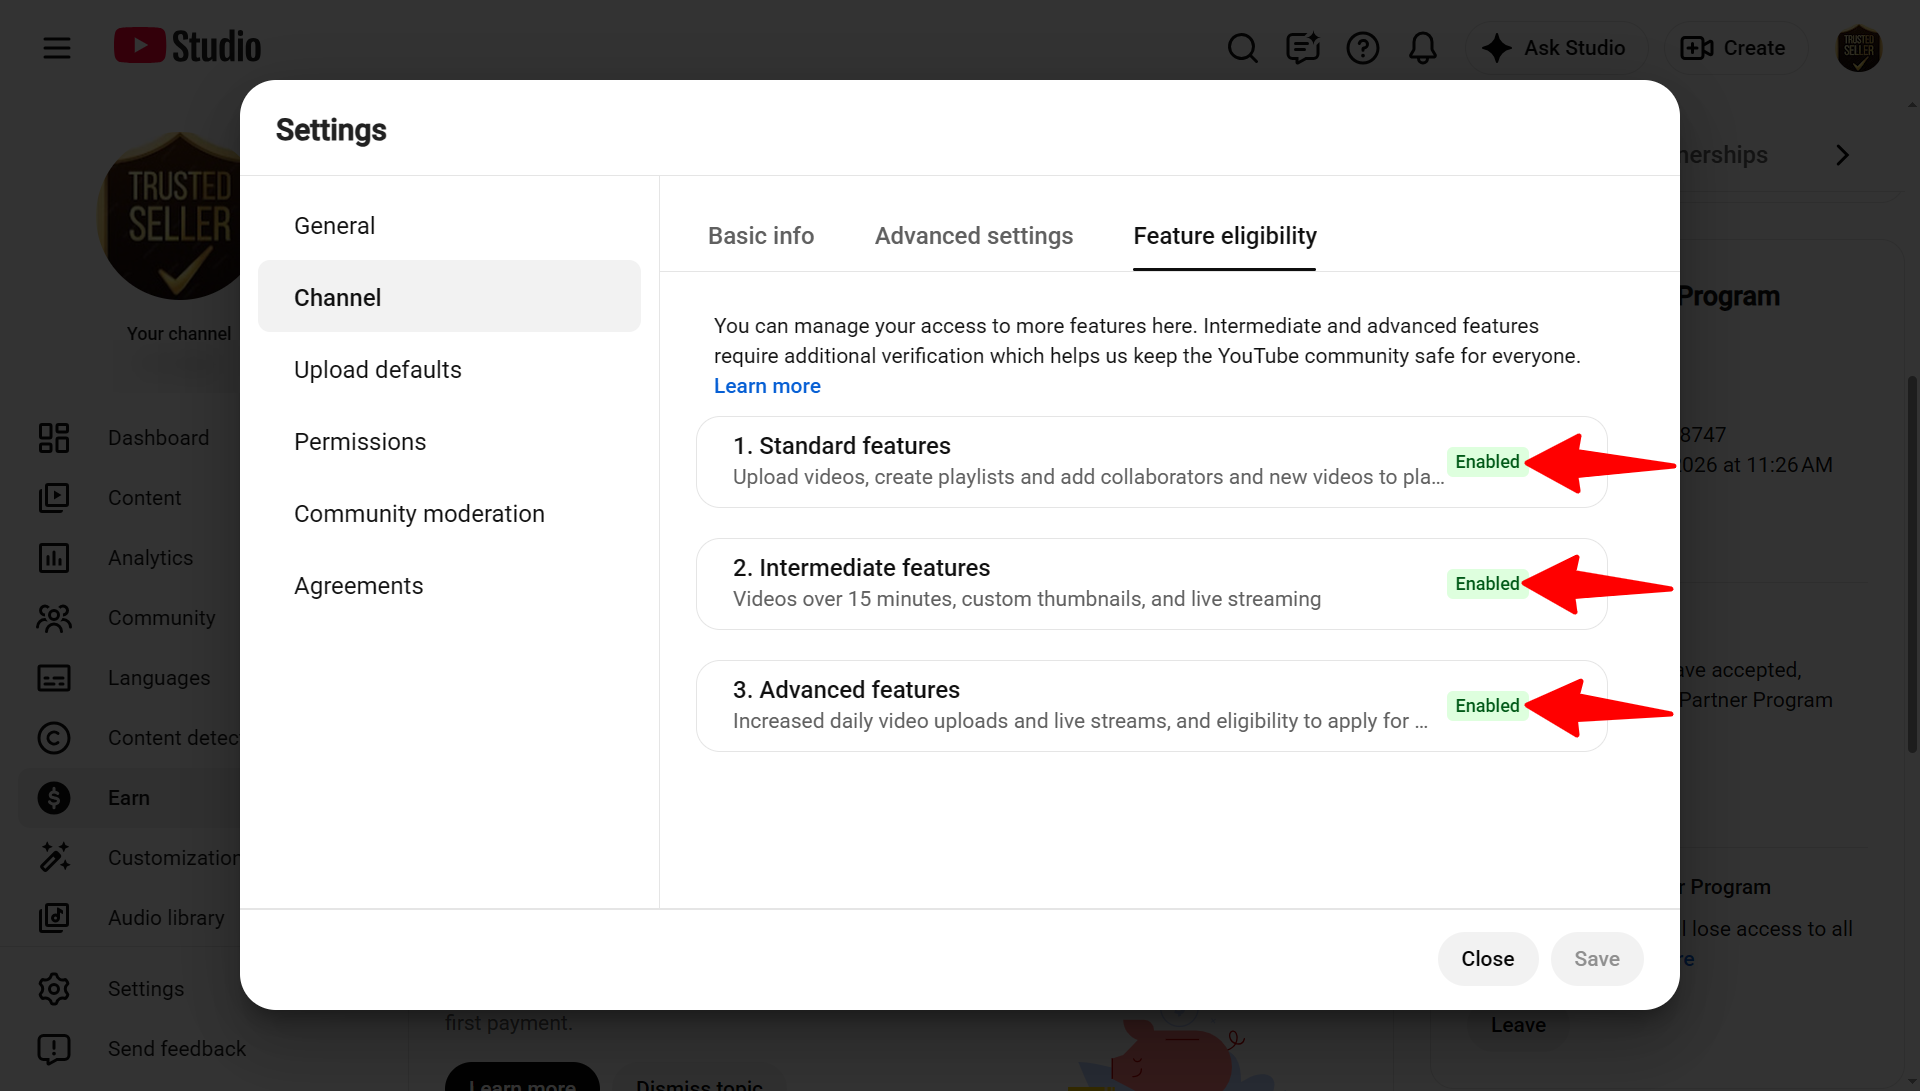Expand the Standard features row
1920x1091 pixels.
click(x=1151, y=462)
